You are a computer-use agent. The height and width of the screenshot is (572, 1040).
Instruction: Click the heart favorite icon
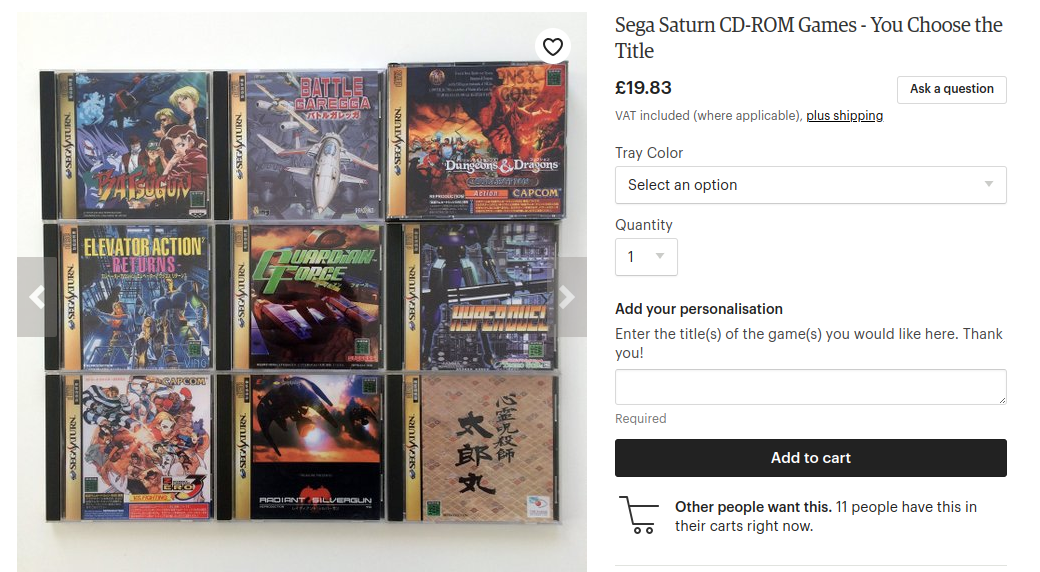pos(553,46)
